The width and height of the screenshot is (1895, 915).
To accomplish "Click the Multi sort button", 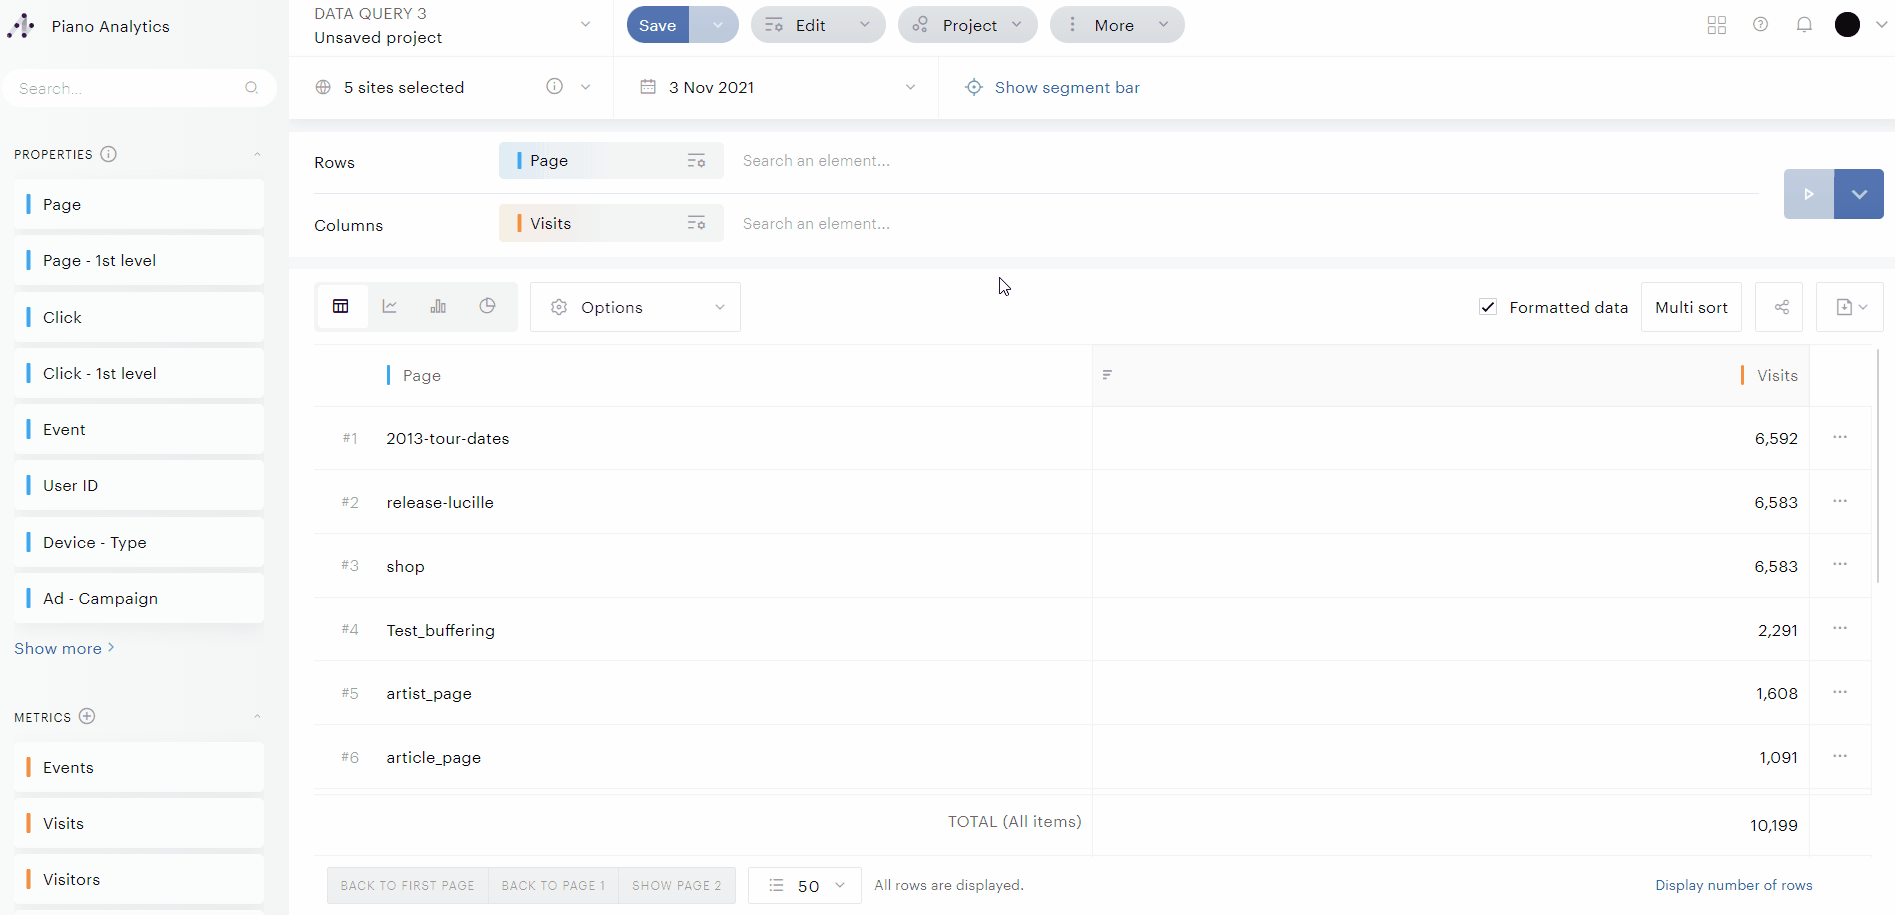I will coord(1691,307).
